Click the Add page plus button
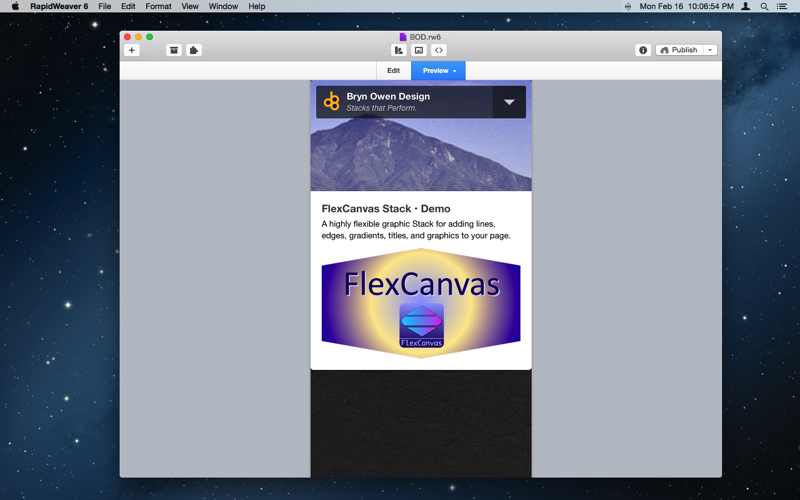This screenshot has height=500, width=800. point(132,50)
